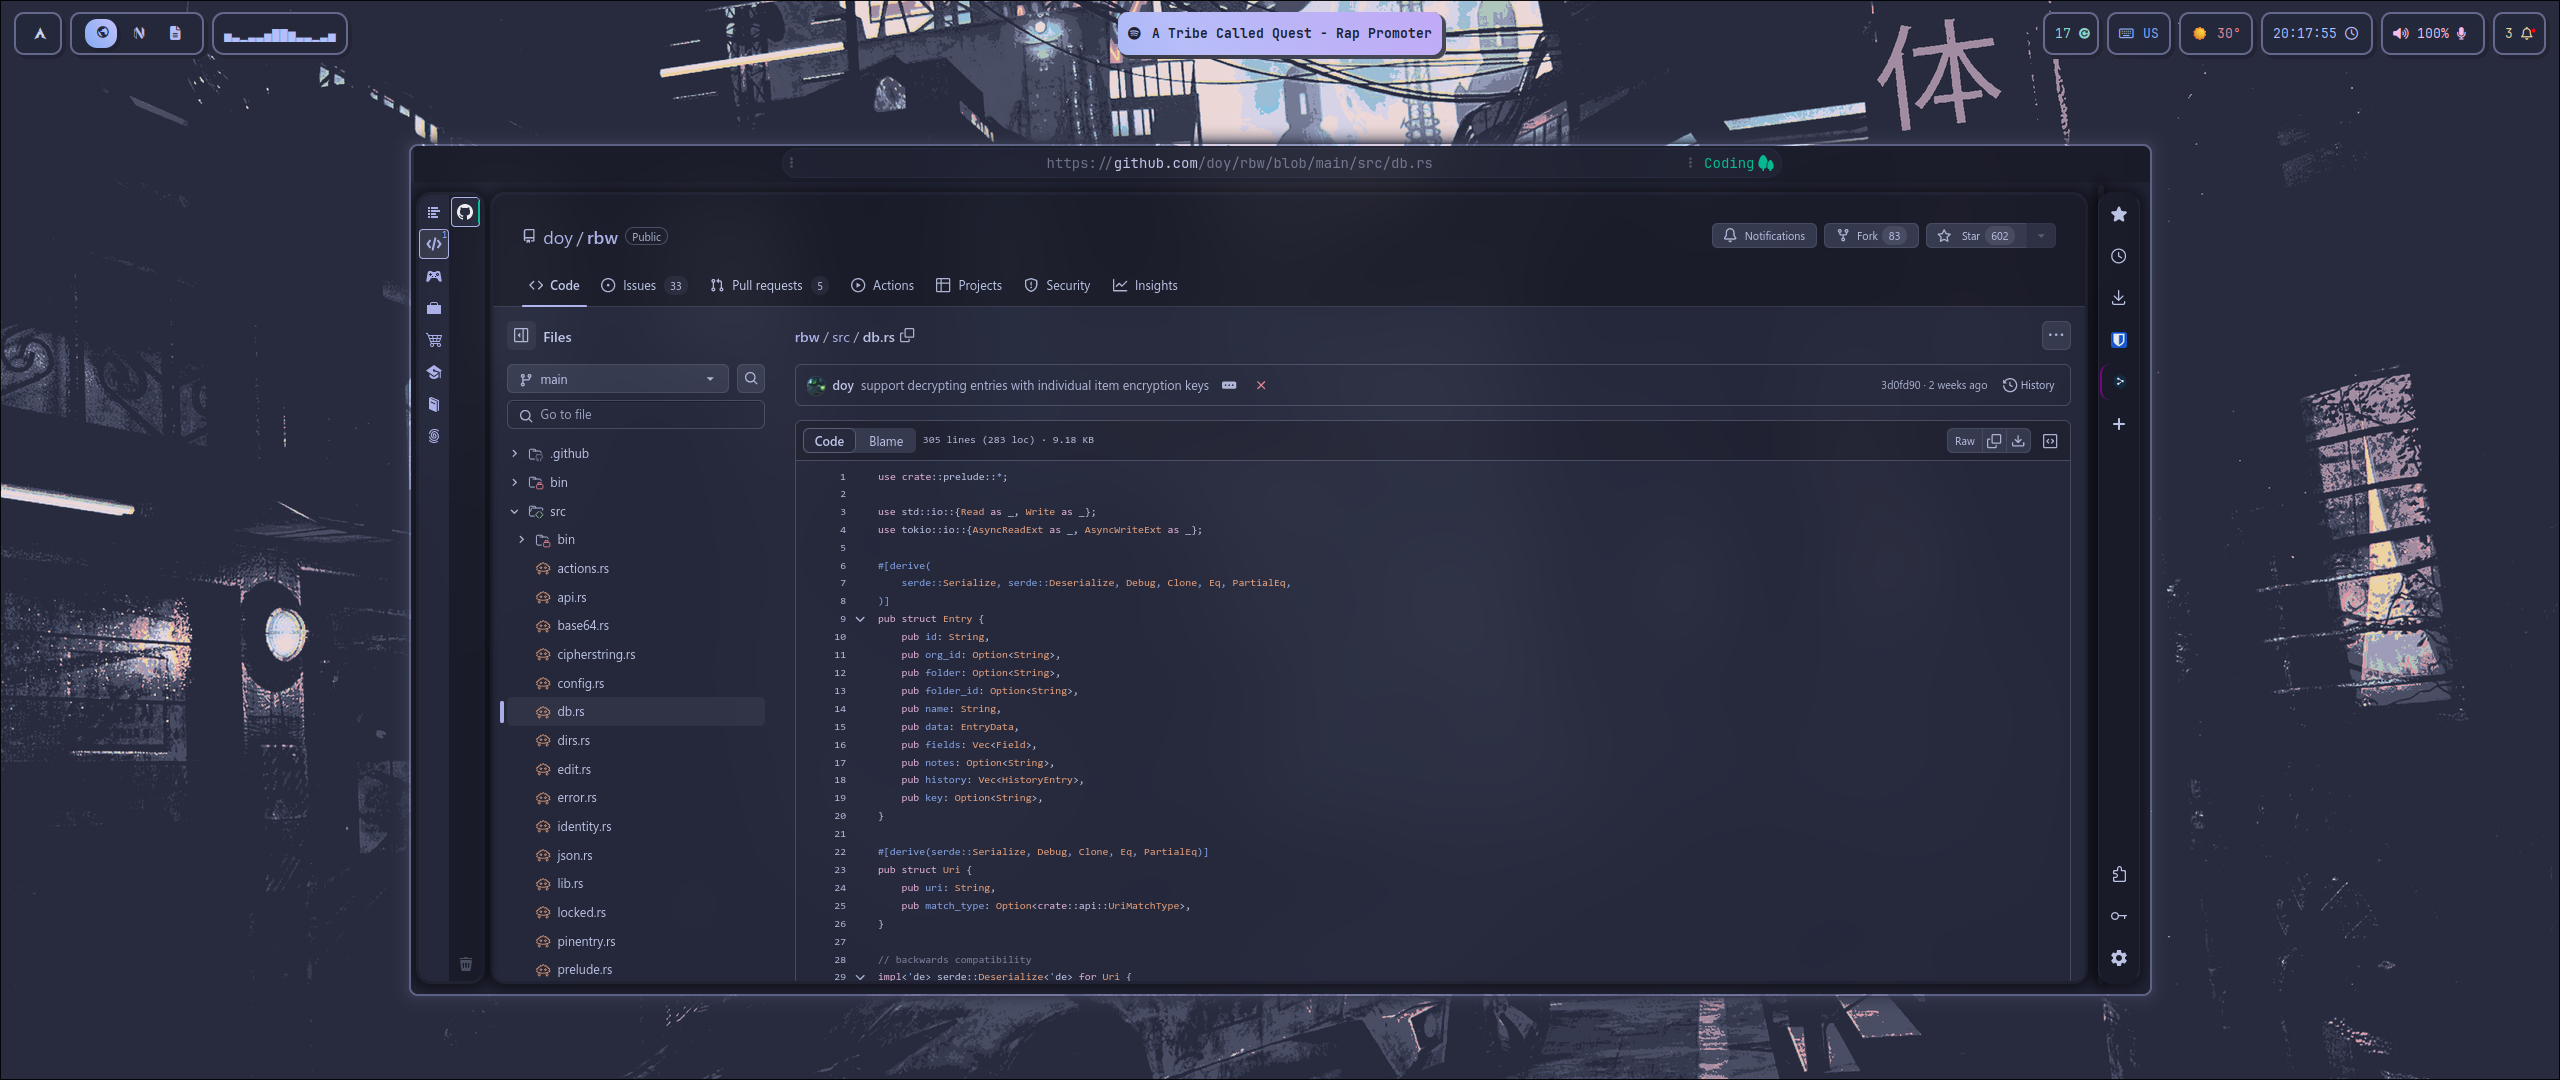Open the school workspace icon
The height and width of the screenshot is (1080, 2560).
click(x=434, y=372)
